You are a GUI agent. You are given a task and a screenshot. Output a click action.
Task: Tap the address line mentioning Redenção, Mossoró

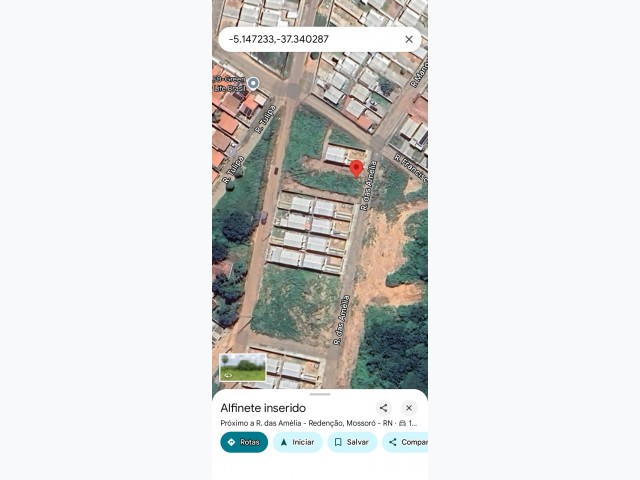pyautogui.click(x=305, y=423)
